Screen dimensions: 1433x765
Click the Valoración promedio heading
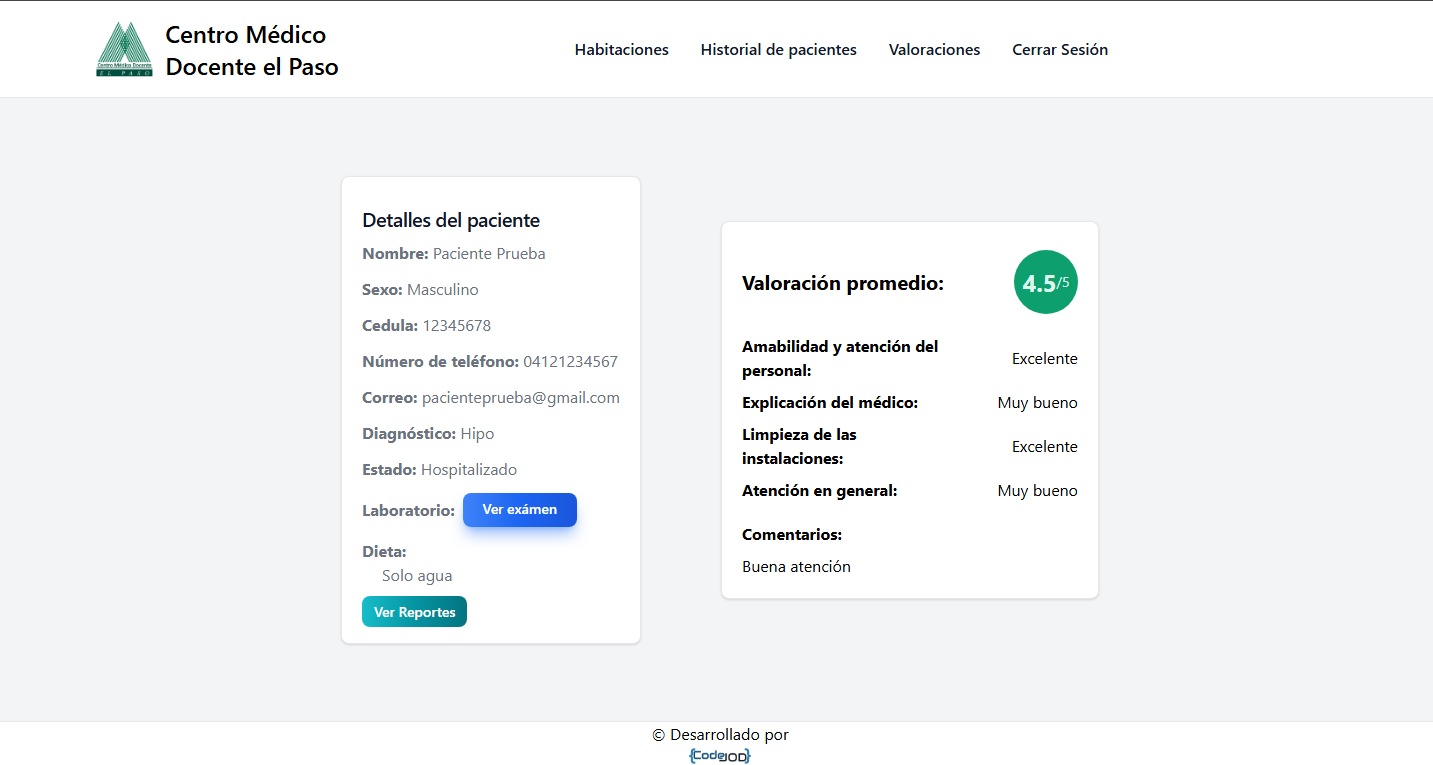pos(842,284)
